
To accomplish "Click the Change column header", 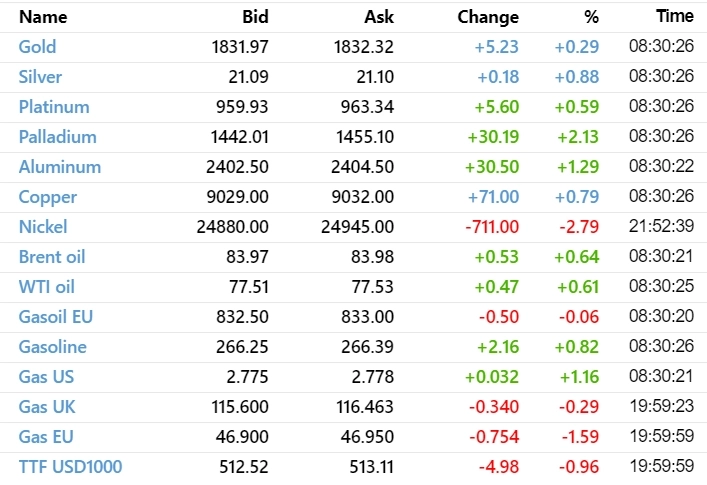I will (x=488, y=17).
